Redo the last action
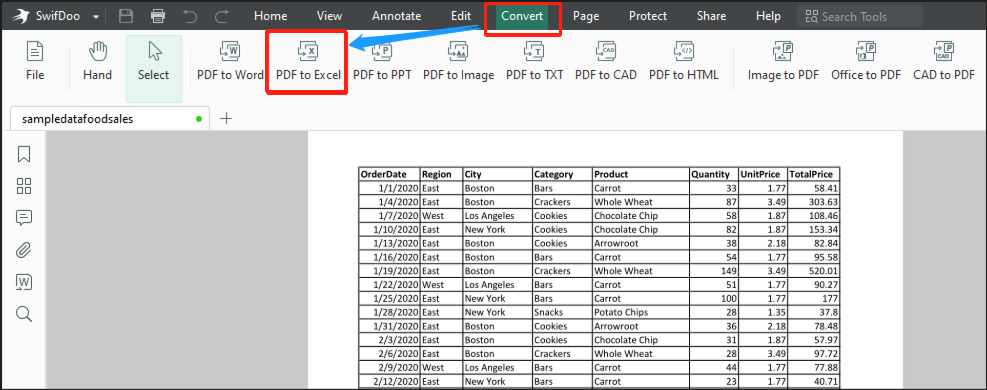 point(222,16)
